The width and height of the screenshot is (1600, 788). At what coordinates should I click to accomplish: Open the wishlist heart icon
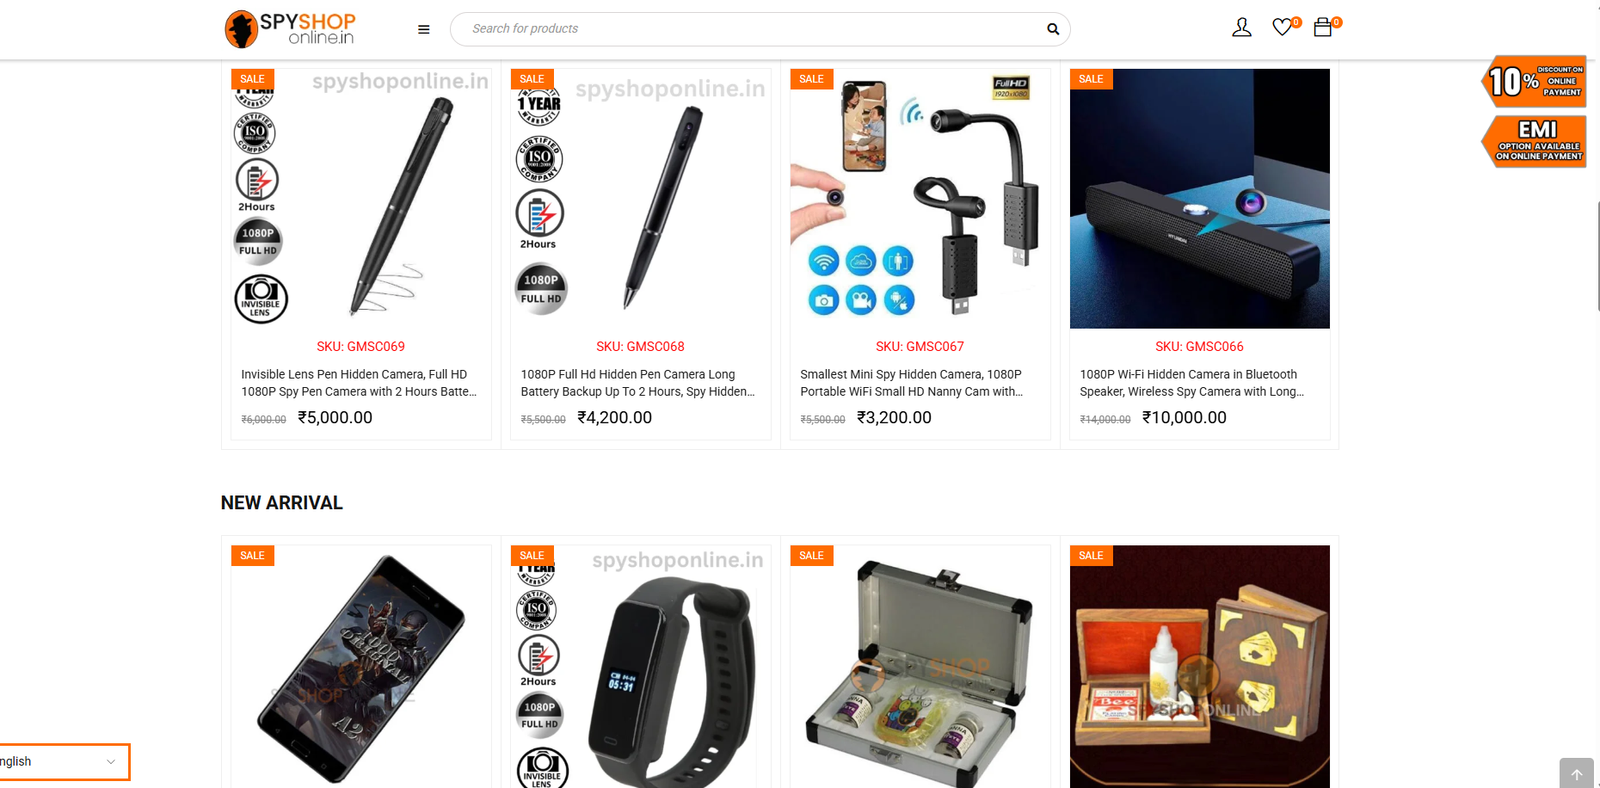click(1282, 28)
